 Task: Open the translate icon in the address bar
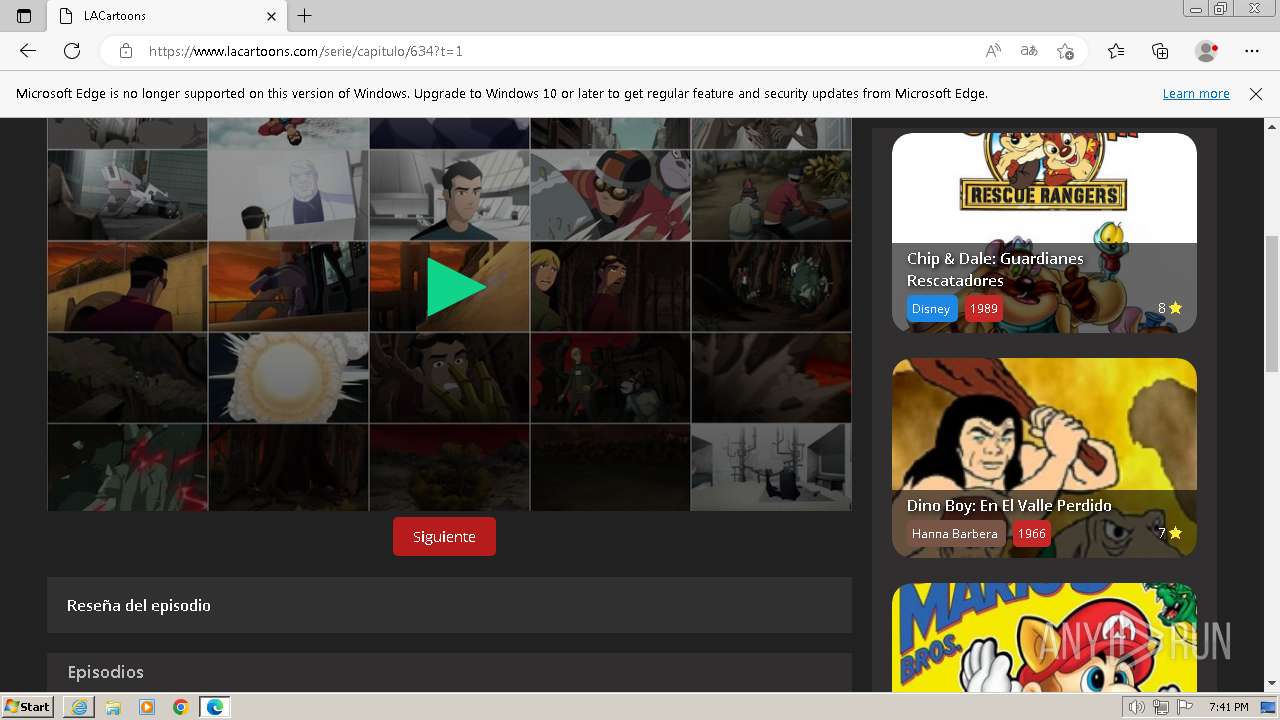[1029, 51]
